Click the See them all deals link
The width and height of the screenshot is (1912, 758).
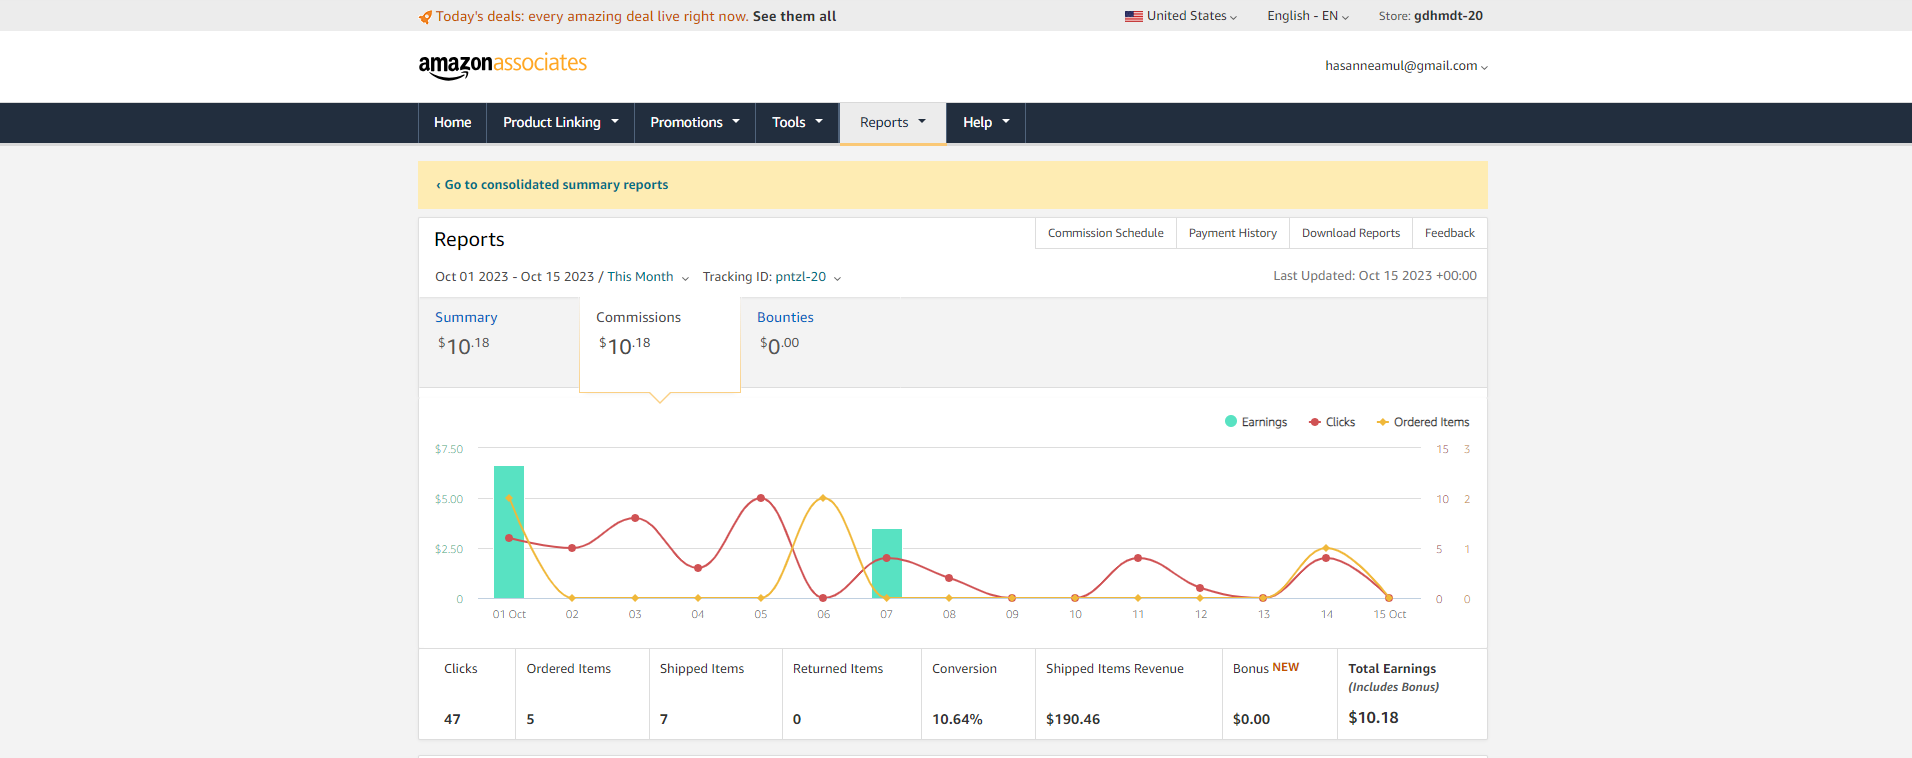pyautogui.click(x=794, y=16)
